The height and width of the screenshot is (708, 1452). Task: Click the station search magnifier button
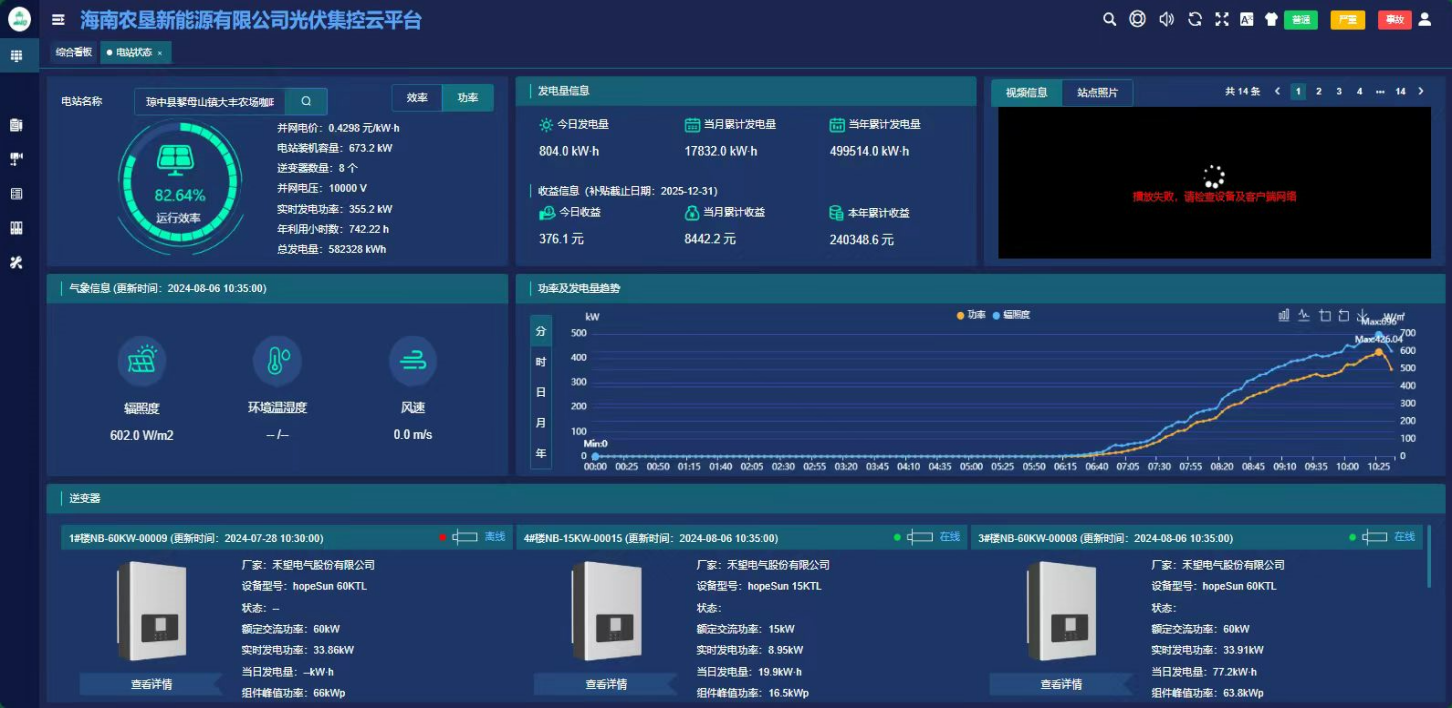[306, 101]
